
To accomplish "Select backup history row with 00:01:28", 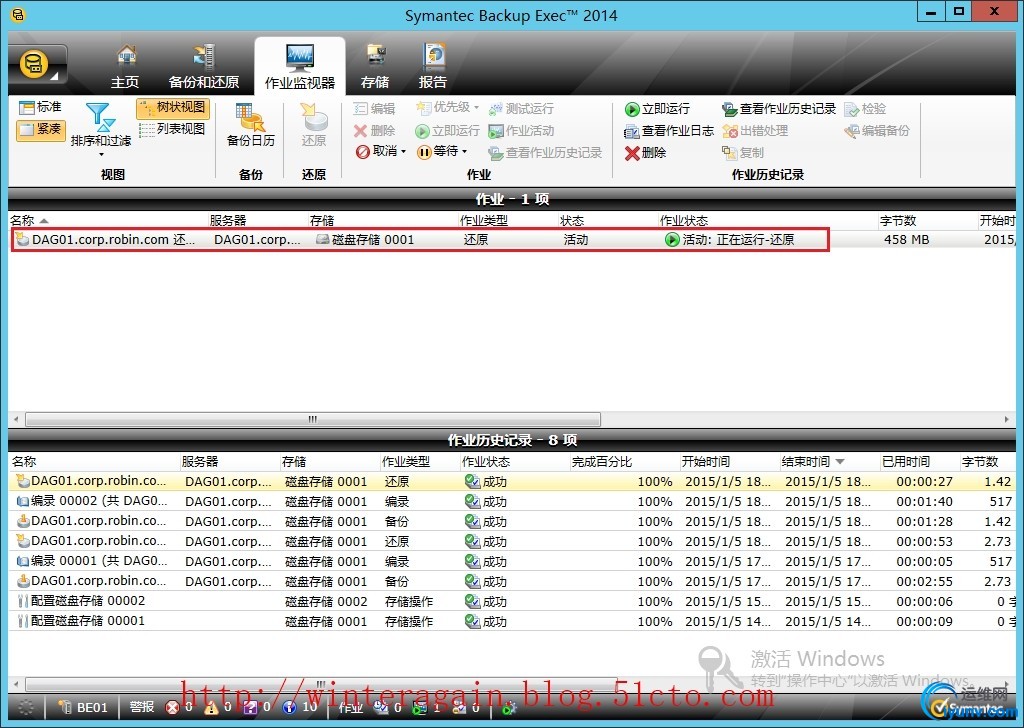I will 513,522.
